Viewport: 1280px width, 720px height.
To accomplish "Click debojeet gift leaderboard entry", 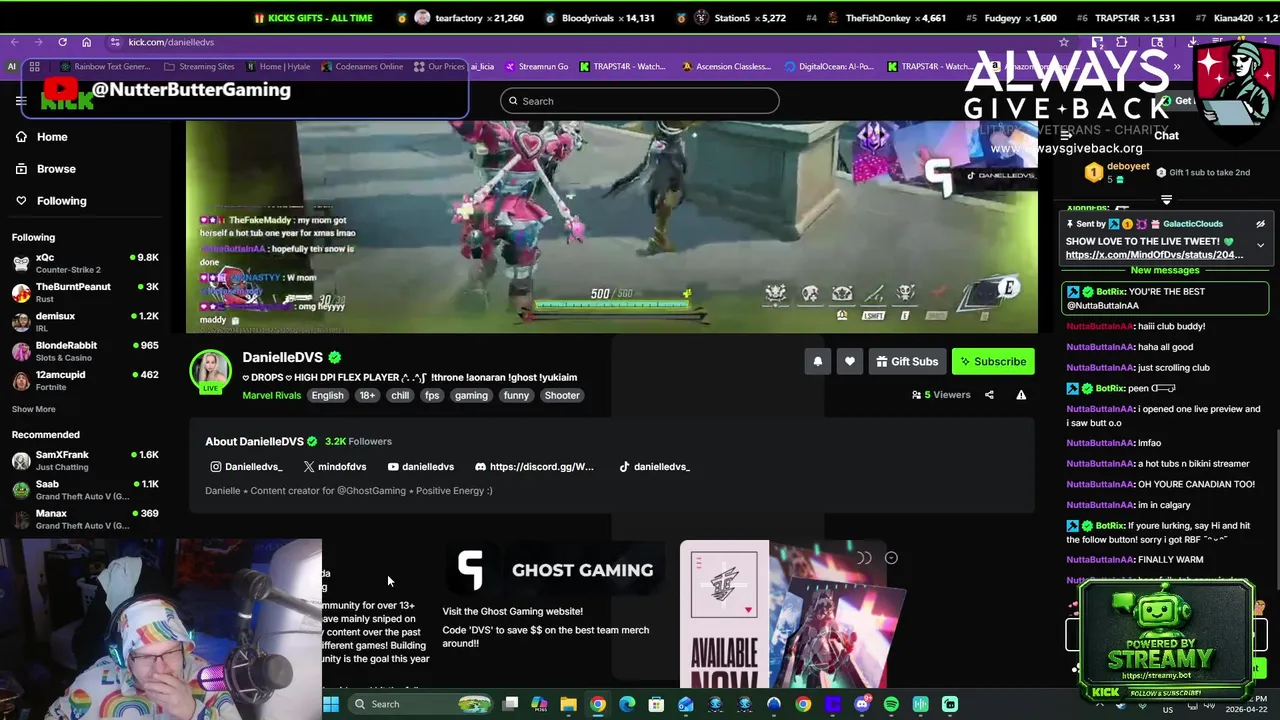I will pos(1118,173).
